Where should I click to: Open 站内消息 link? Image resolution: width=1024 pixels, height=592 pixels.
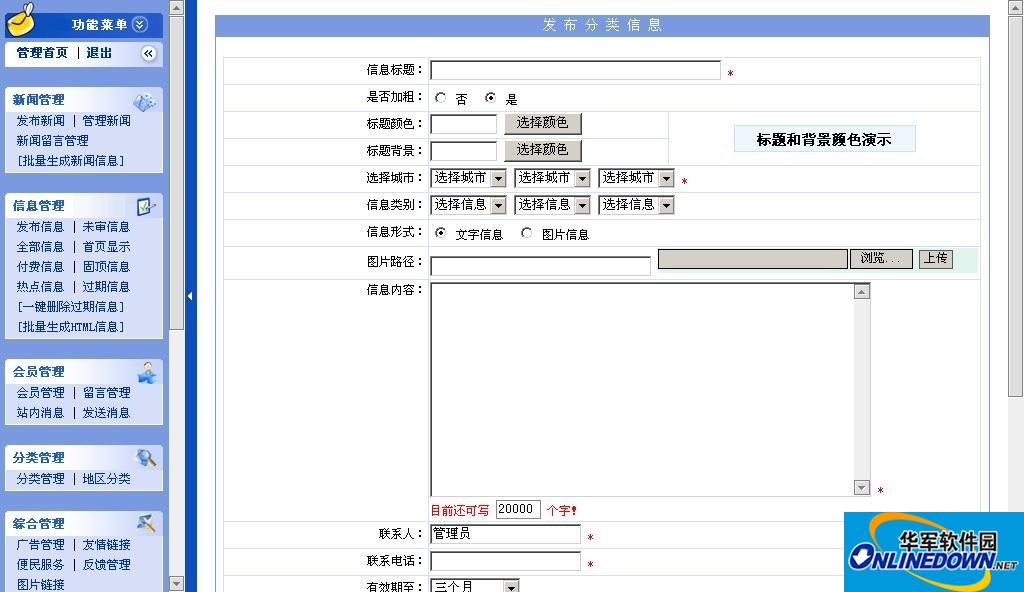(x=40, y=413)
